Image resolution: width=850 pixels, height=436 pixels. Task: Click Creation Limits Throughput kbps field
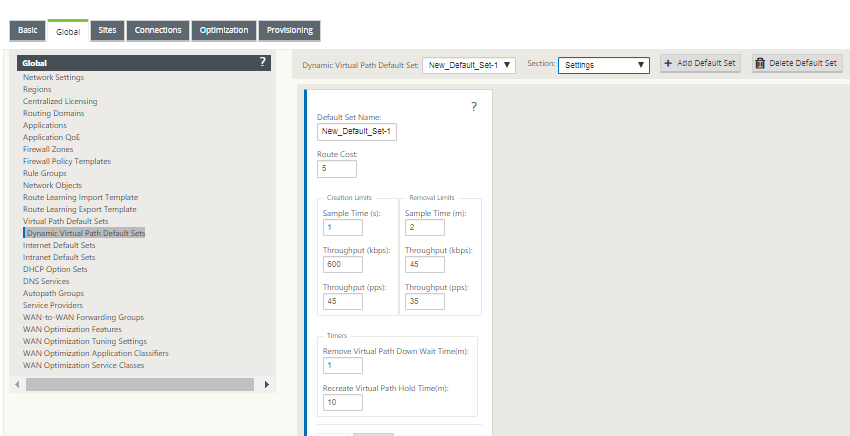click(343, 264)
